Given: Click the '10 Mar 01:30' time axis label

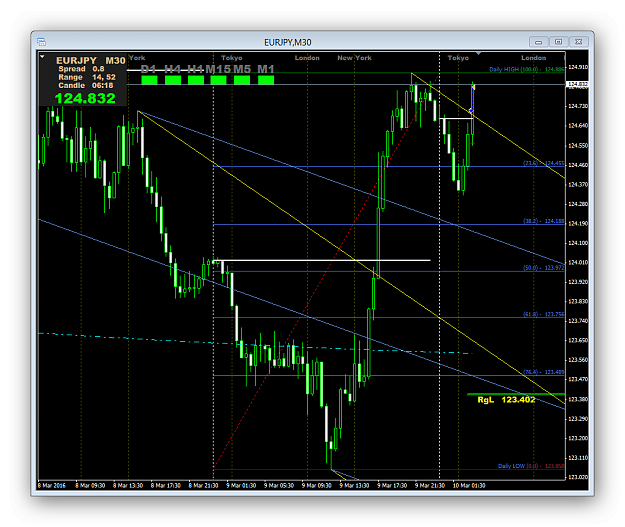Looking at the screenshot, I should point(469,486).
